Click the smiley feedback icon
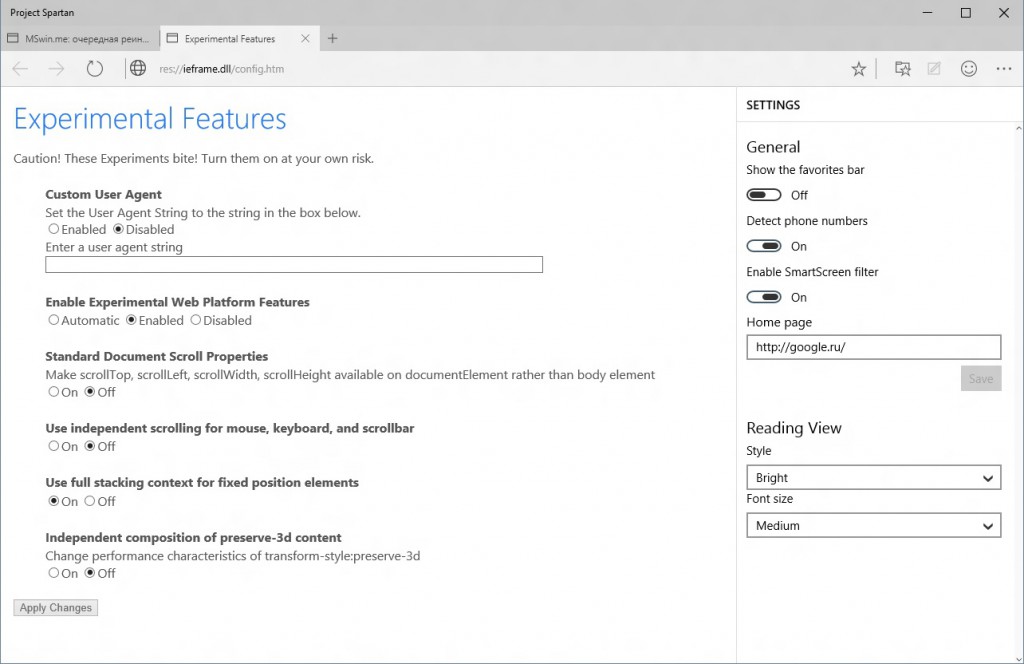Image resolution: width=1024 pixels, height=664 pixels. (x=968, y=69)
